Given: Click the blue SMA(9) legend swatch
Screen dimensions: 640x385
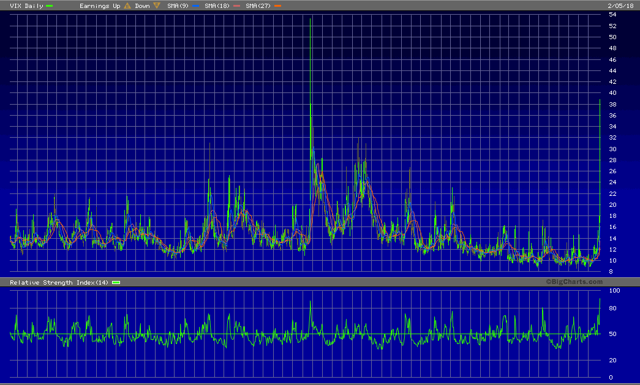Looking at the screenshot, I should click(x=196, y=6).
